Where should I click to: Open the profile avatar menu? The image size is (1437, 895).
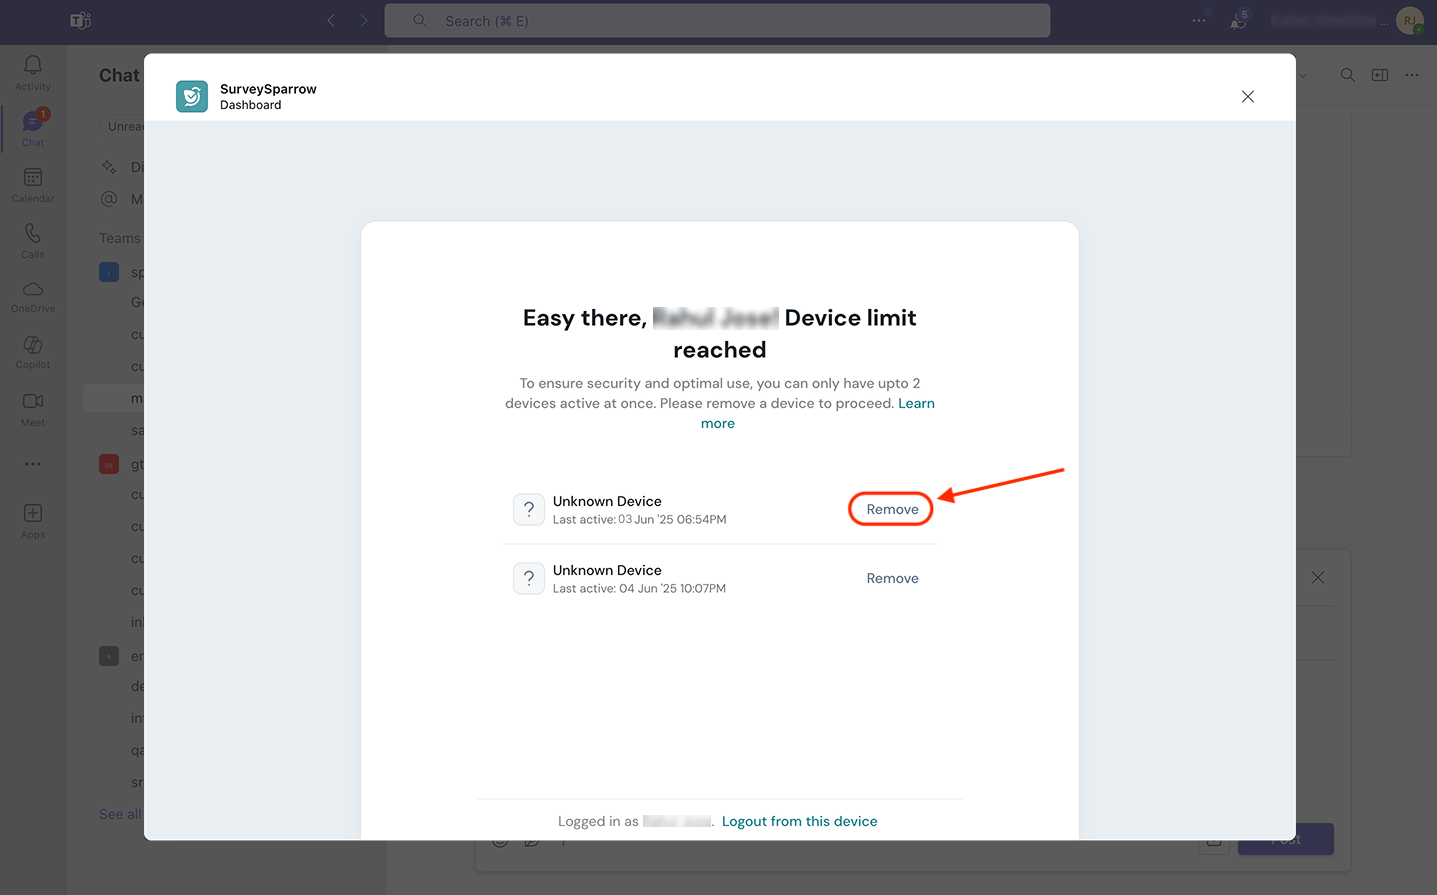[x=1409, y=21]
